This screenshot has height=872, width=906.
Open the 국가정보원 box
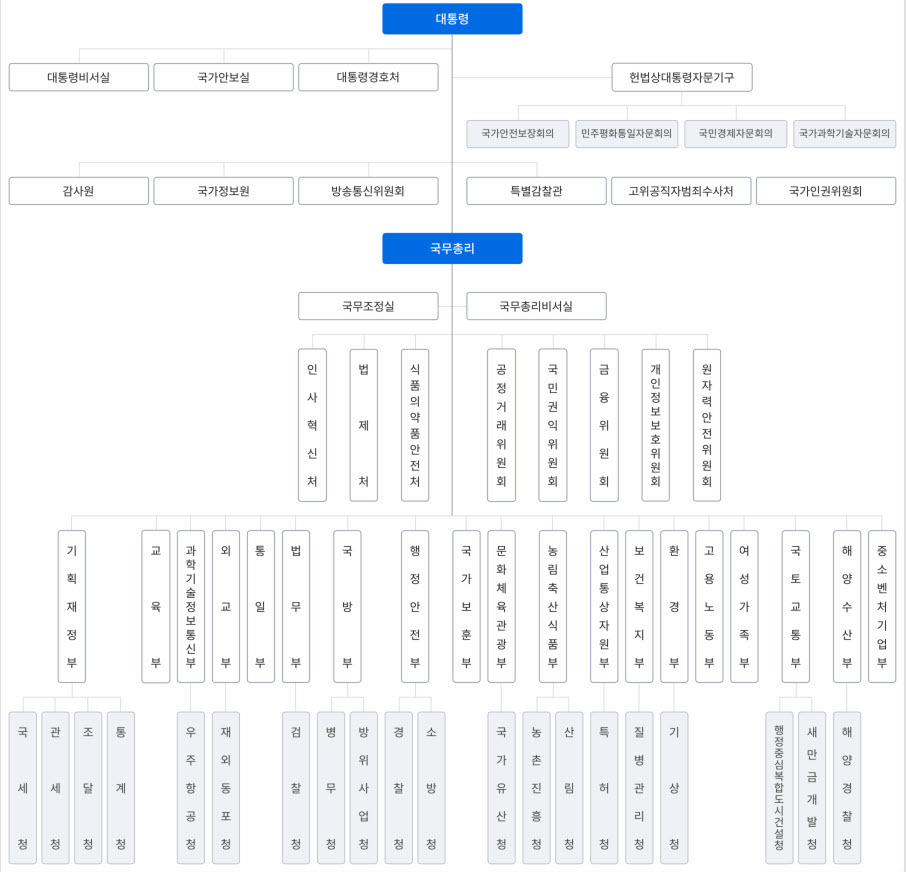[x=224, y=191]
